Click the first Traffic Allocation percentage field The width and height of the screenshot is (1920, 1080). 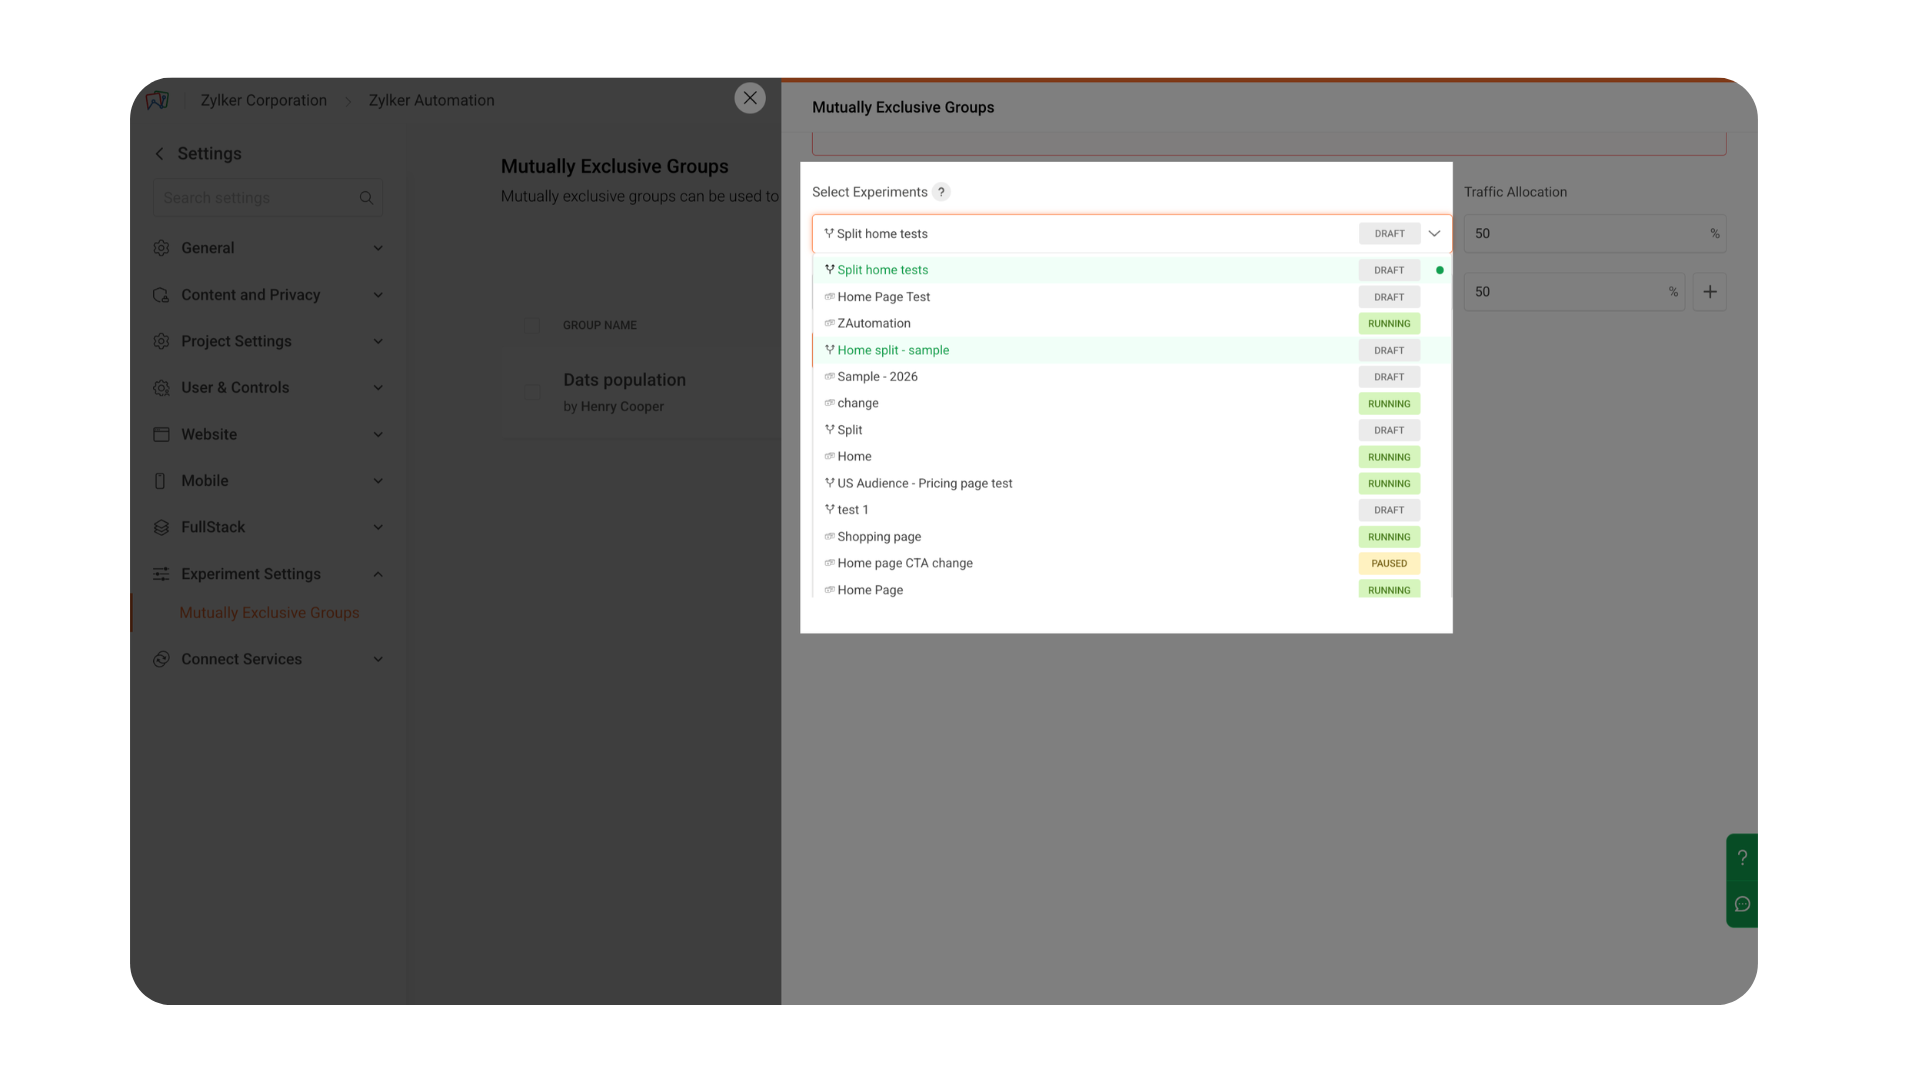click(x=1585, y=234)
